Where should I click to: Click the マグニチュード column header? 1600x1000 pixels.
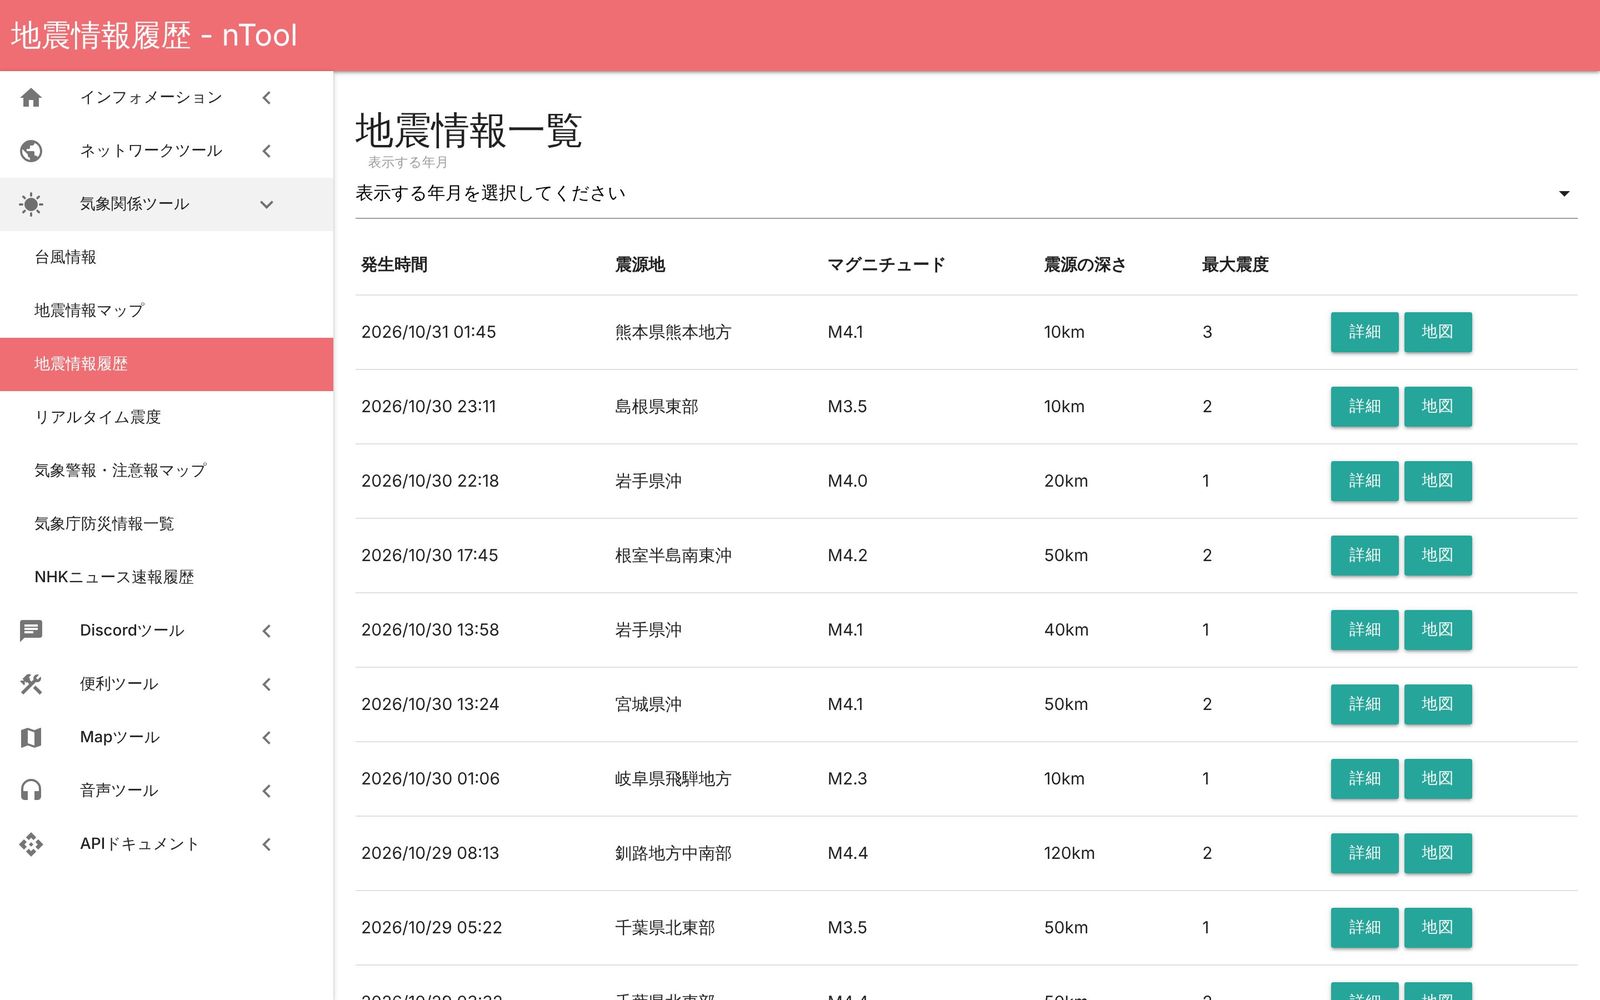(886, 265)
